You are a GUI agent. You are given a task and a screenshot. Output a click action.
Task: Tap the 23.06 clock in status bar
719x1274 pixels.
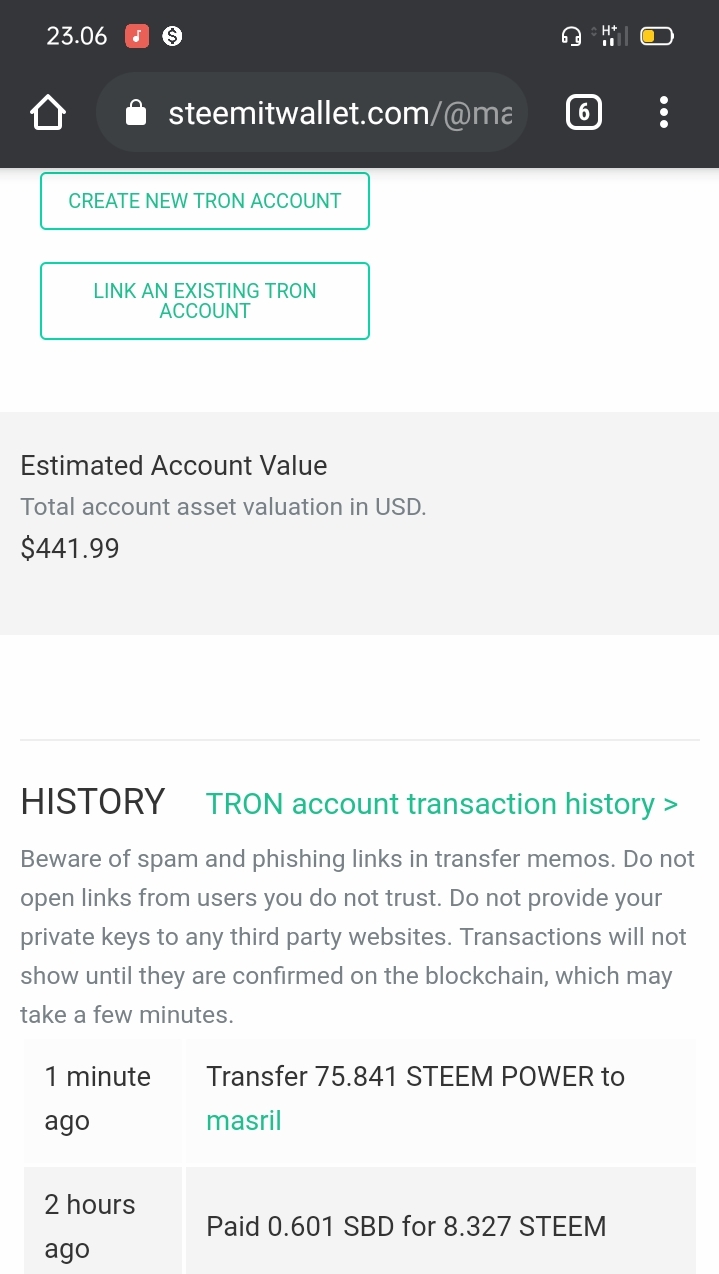point(77,37)
